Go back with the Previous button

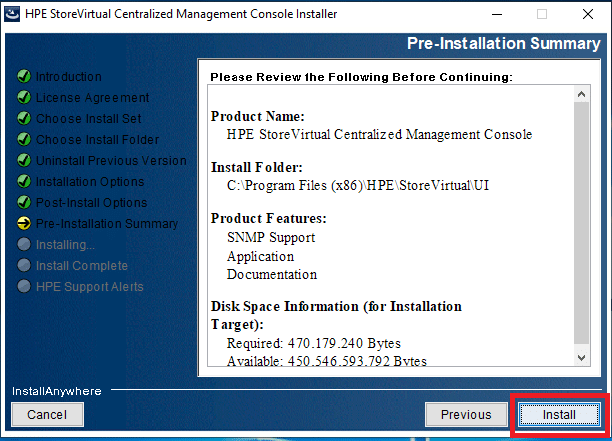tap(466, 414)
